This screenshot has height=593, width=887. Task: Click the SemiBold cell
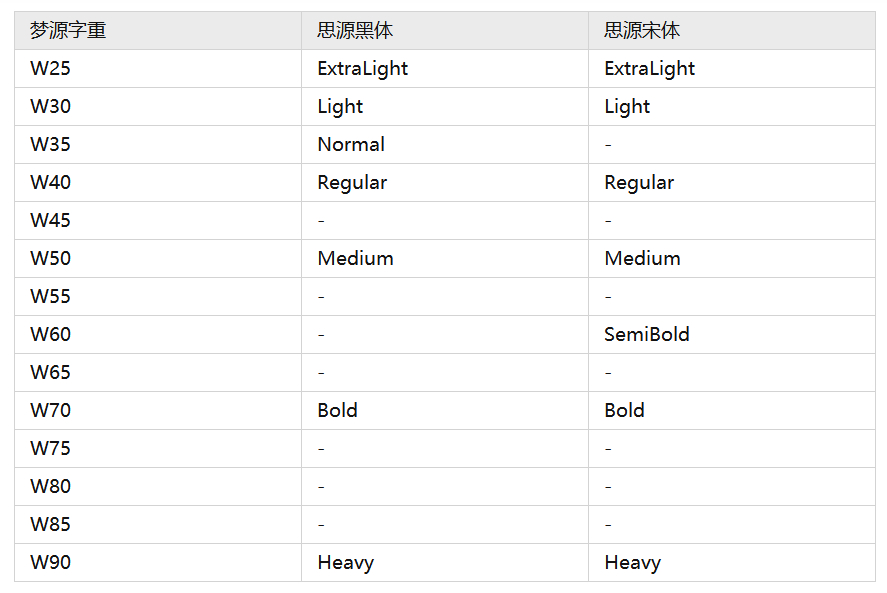pos(647,335)
